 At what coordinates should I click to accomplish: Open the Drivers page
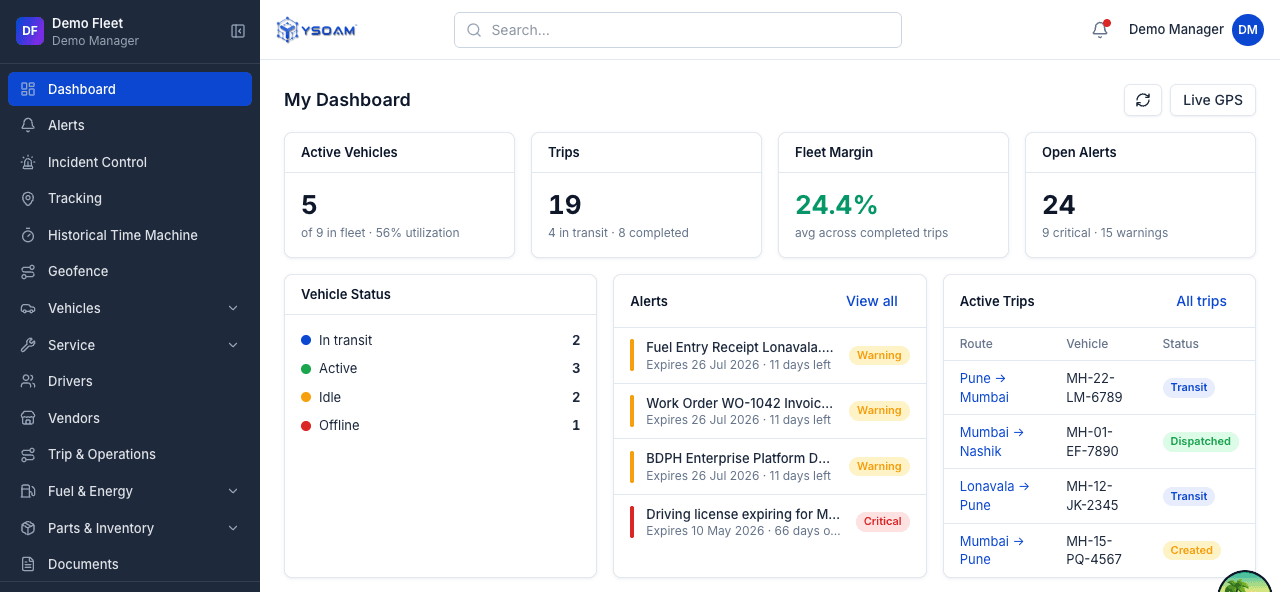pyautogui.click(x=130, y=381)
